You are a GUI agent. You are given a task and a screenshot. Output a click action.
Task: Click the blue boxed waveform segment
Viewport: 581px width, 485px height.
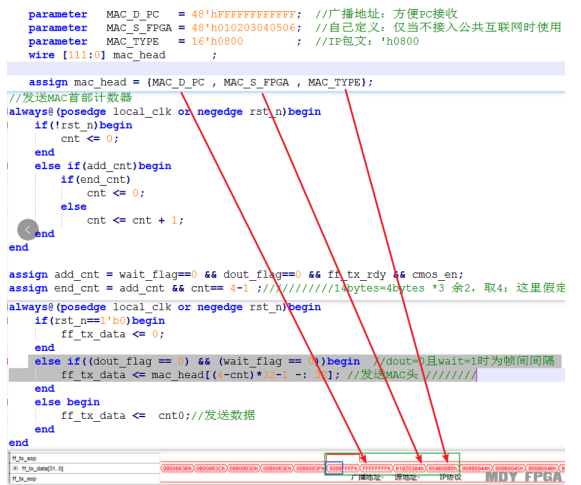335,468
